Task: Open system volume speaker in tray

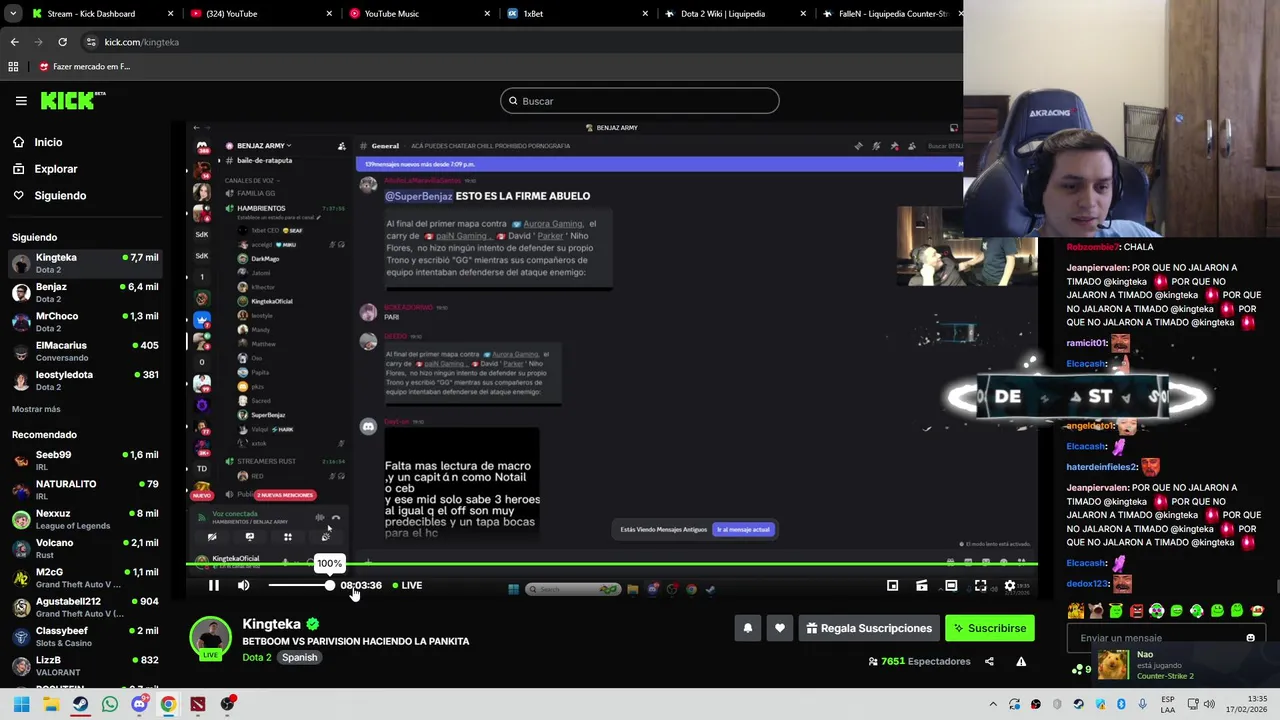Action: [1209, 704]
